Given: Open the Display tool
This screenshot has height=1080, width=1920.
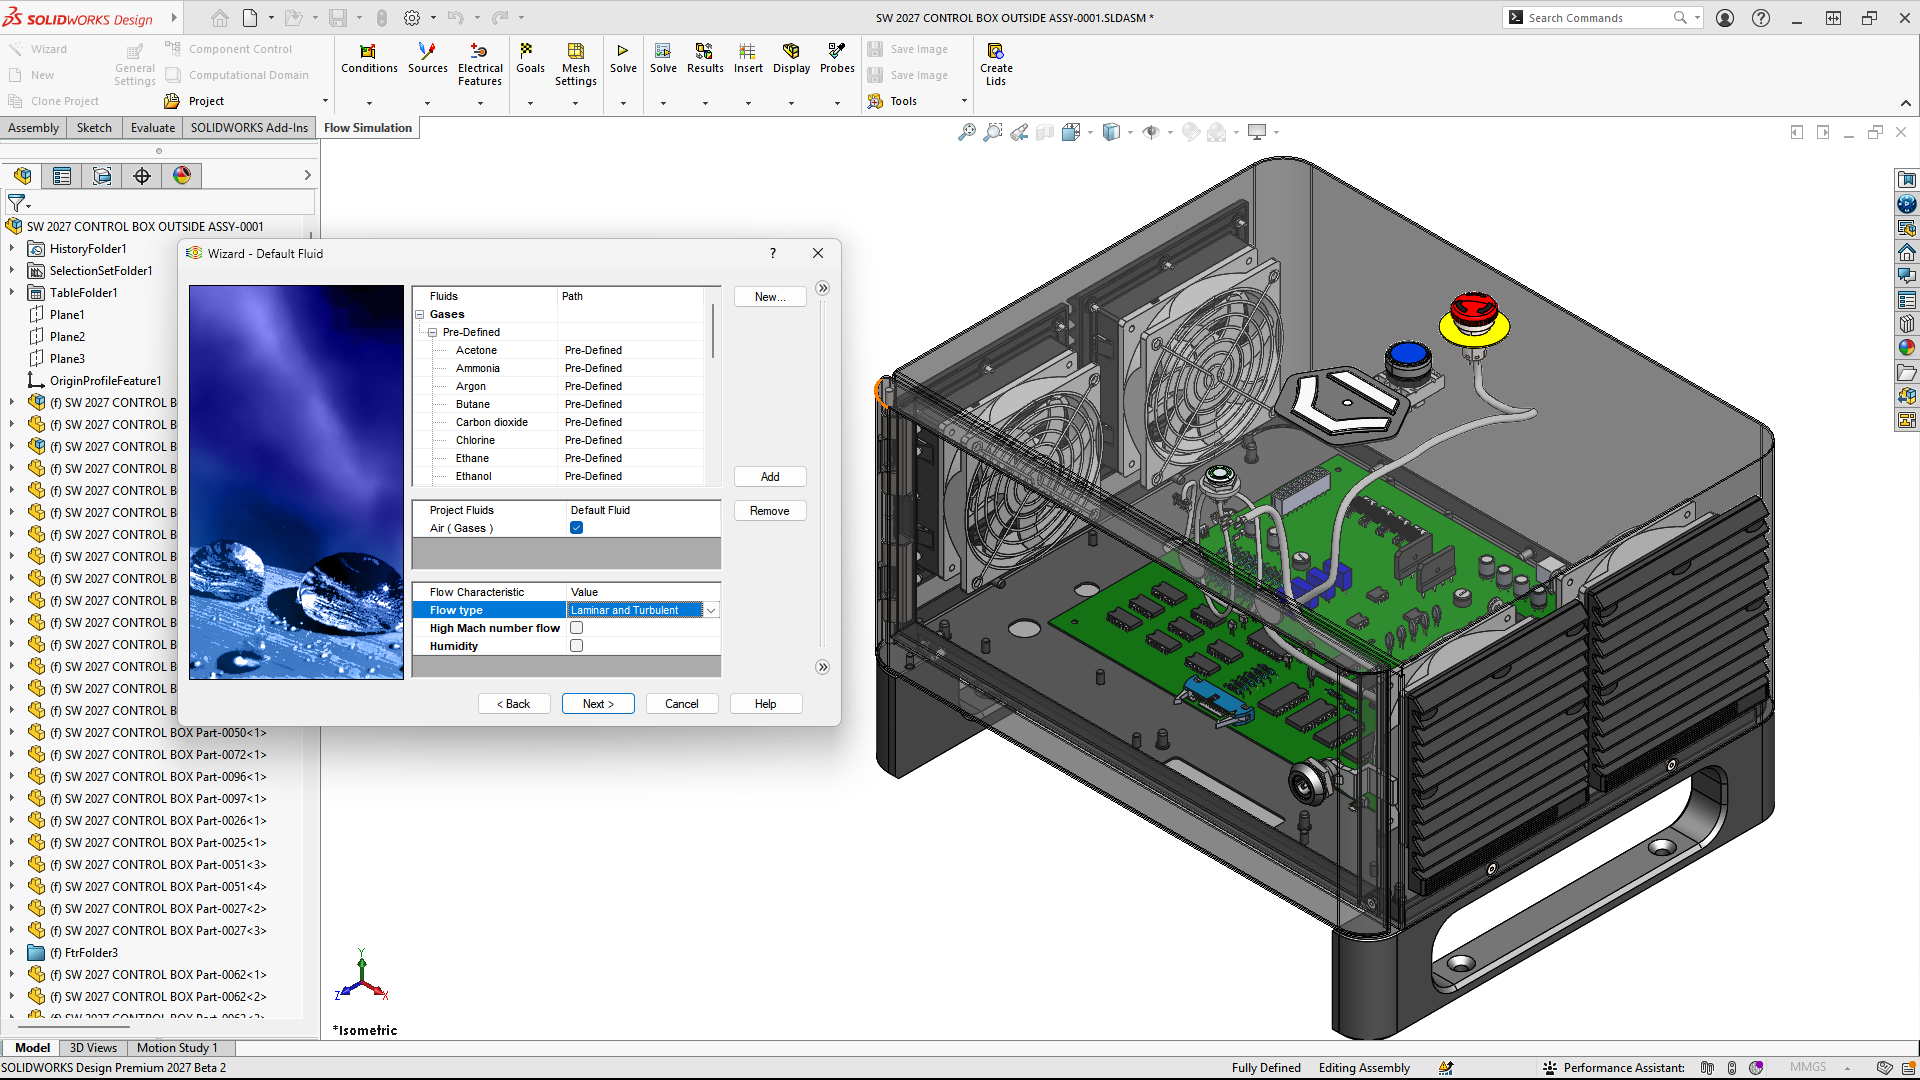Looking at the screenshot, I should (791, 58).
